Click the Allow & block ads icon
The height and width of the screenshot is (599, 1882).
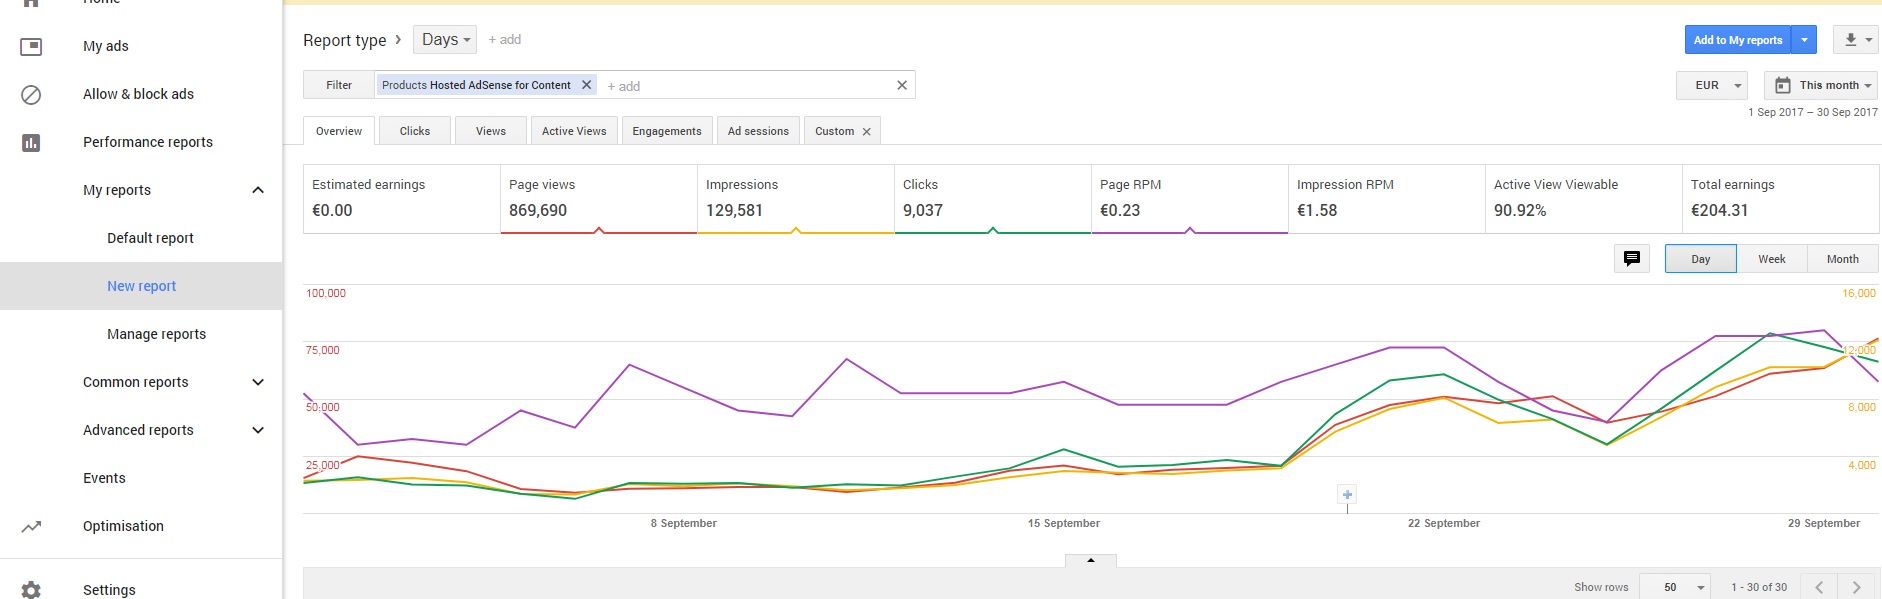pyautogui.click(x=31, y=94)
